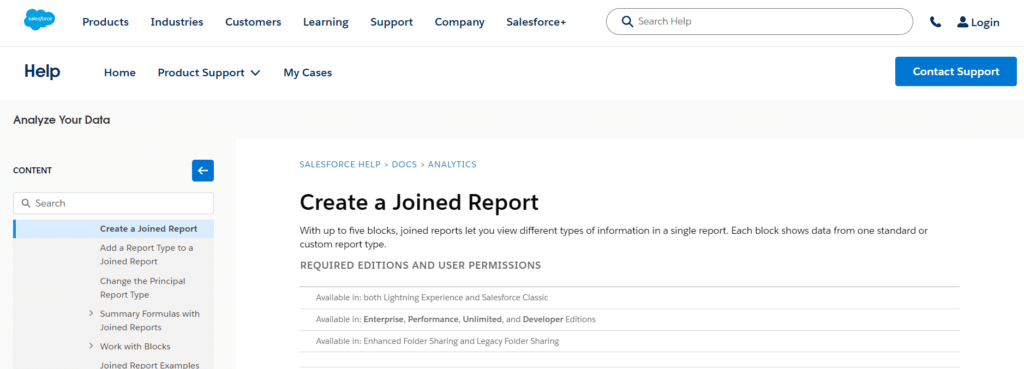Select Create a Joined Report tree item
1024x369 pixels.
(x=114, y=229)
